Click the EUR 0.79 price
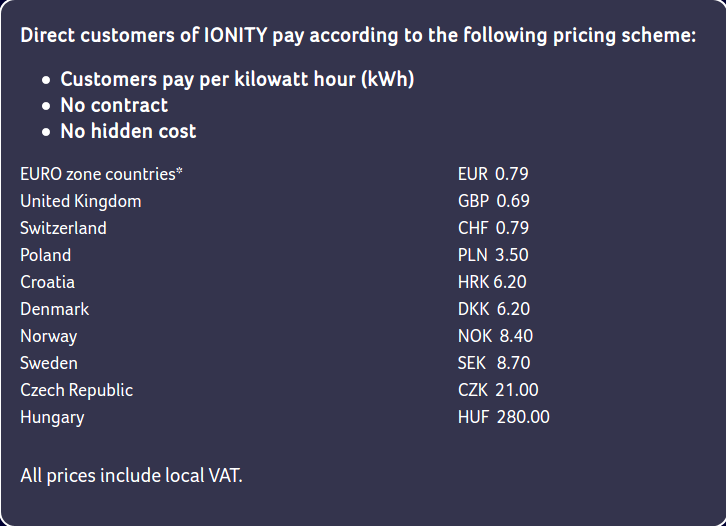Viewport: 726px width, 526px height. tap(493, 174)
